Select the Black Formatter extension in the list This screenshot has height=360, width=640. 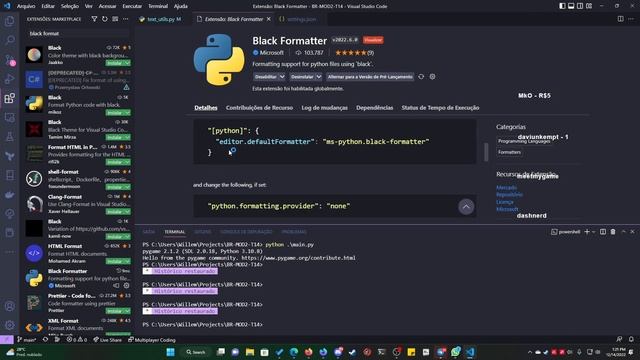78,278
